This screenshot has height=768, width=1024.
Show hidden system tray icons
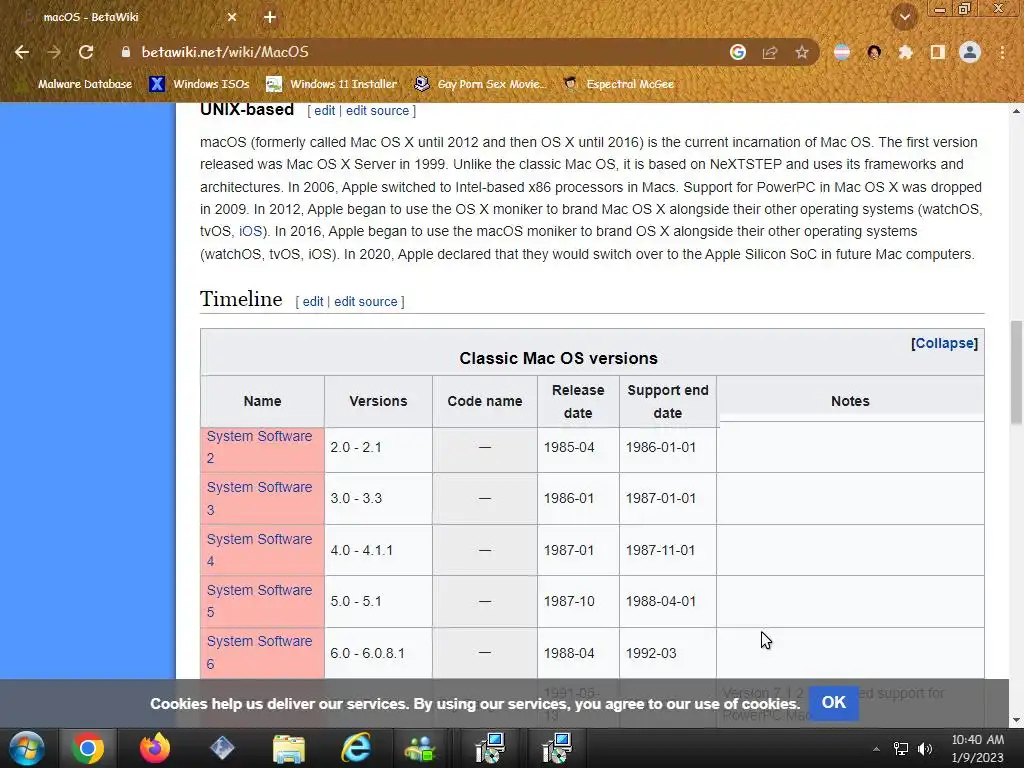point(876,749)
